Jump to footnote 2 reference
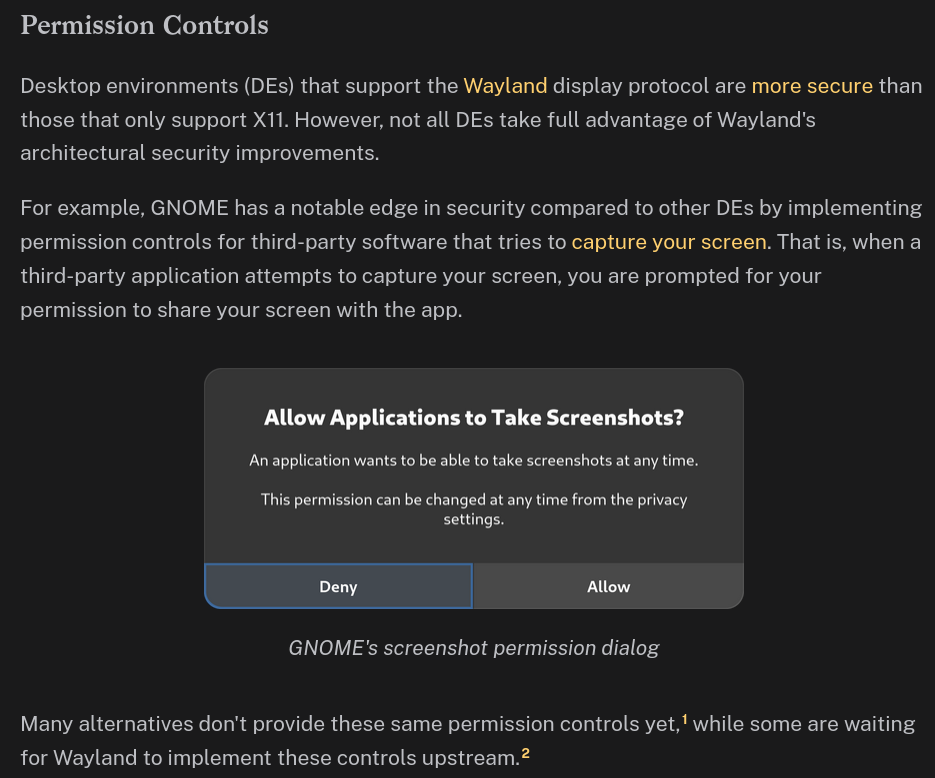 click(x=525, y=753)
